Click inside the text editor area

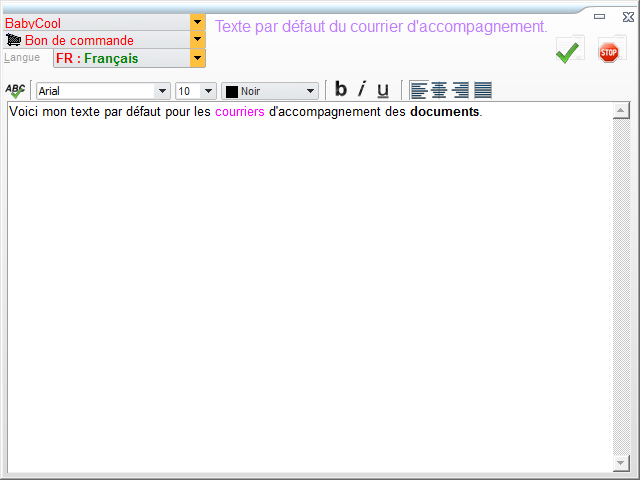300,280
